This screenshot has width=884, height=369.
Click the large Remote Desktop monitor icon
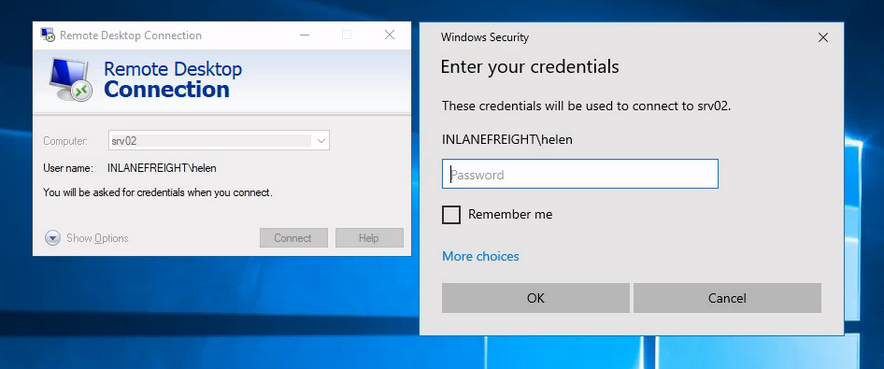point(70,79)
